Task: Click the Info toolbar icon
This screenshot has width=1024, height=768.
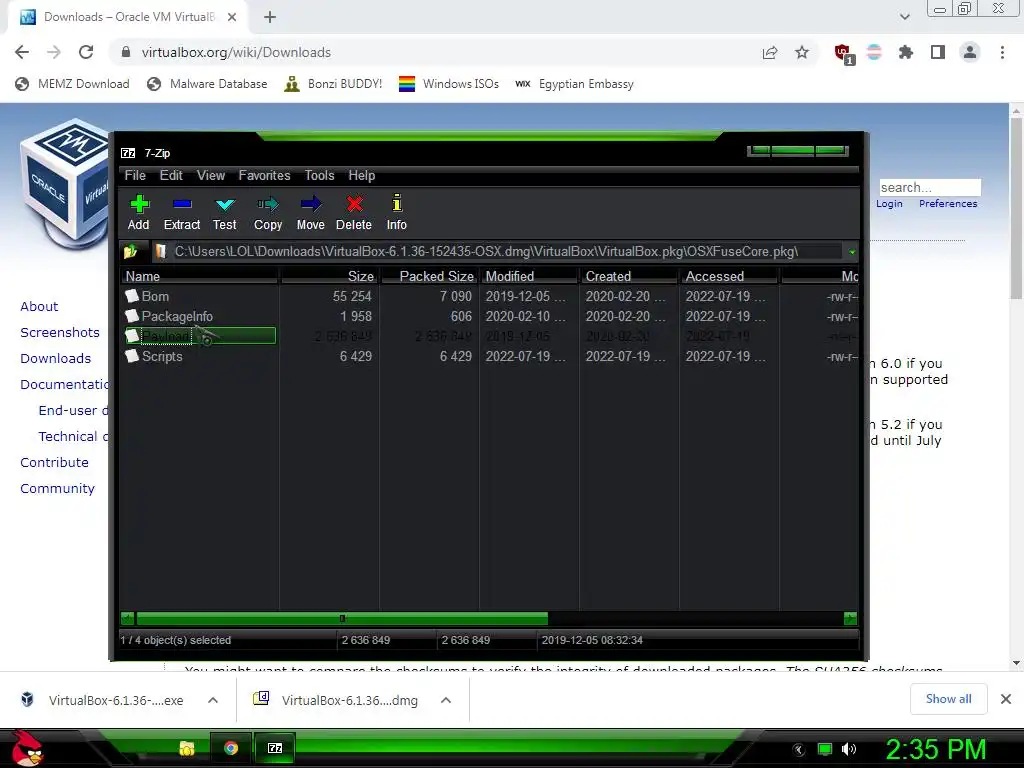Action: 396,213
